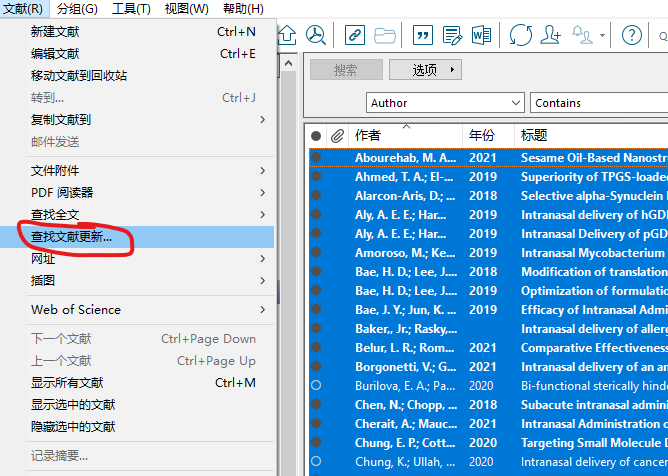This screenshot has height=476, width=668.
Task: Toggle read status dot for Abourehab row
Action: [316, 158]
